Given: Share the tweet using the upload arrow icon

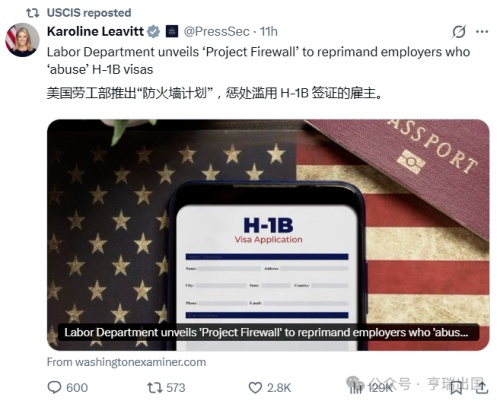Looking at the screenshot, I should [x=482, y=388].
